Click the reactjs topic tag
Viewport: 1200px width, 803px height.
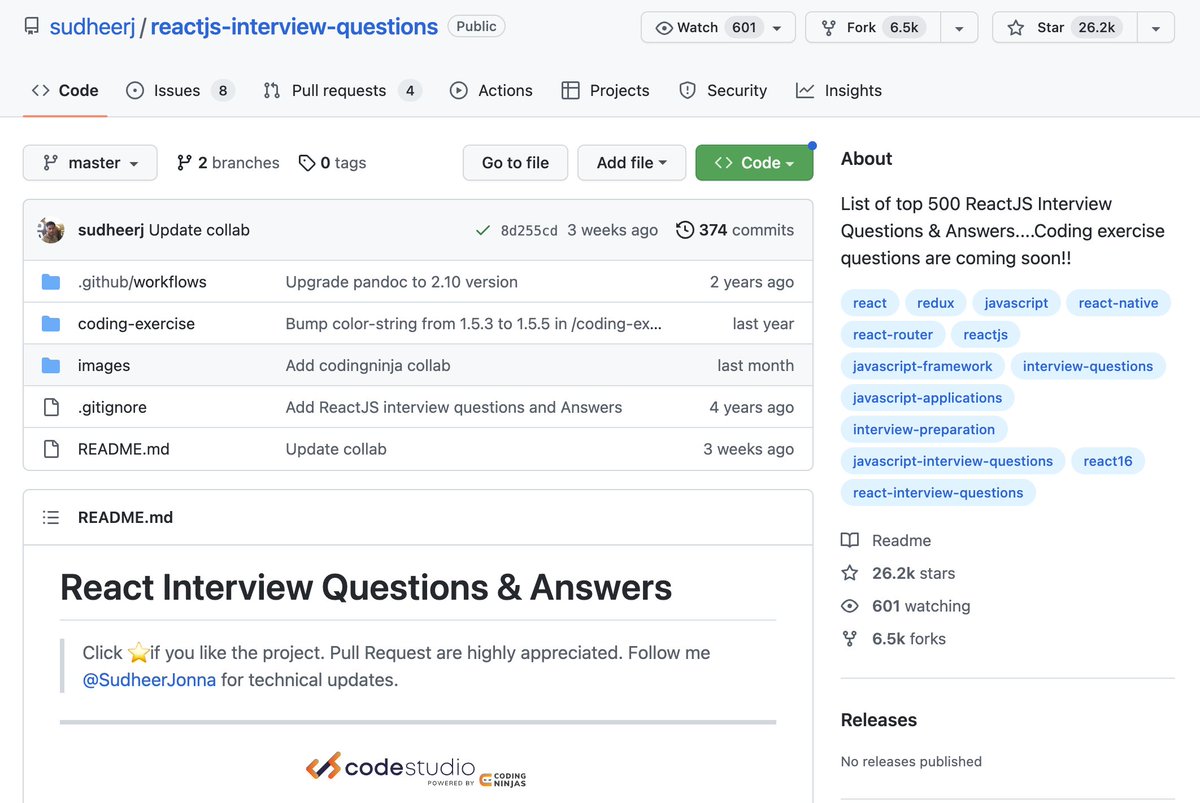click(x=986, y=335)
